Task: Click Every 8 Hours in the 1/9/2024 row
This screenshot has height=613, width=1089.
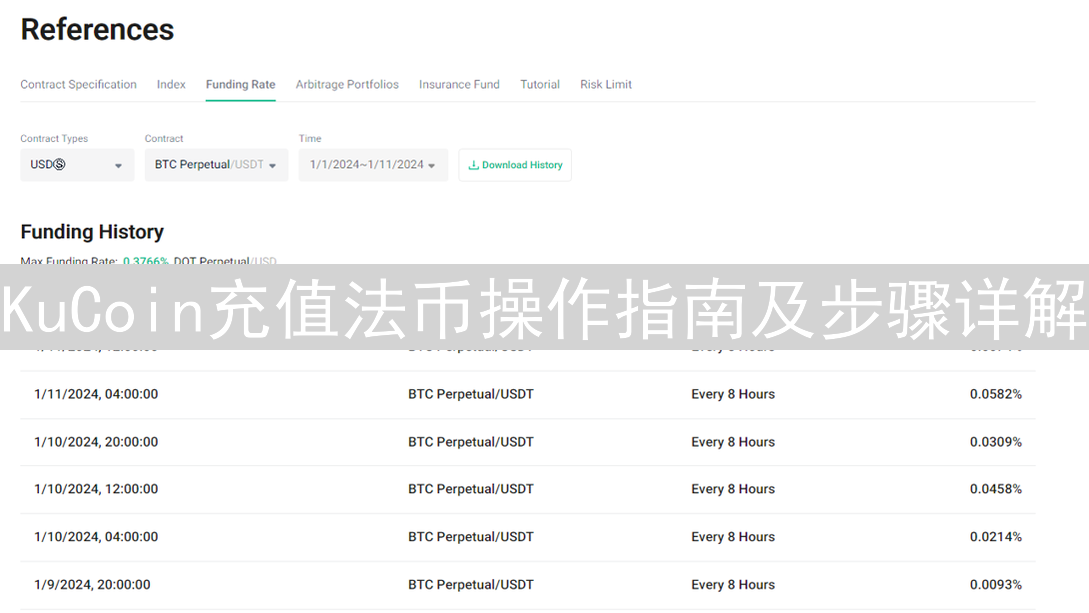Action: (x=733, y=585)
